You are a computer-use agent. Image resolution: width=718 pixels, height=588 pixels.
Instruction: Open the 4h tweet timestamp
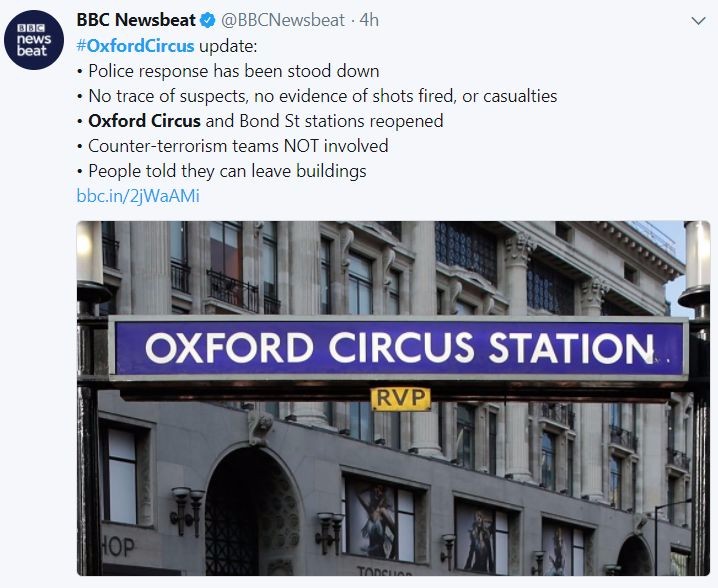369,20
